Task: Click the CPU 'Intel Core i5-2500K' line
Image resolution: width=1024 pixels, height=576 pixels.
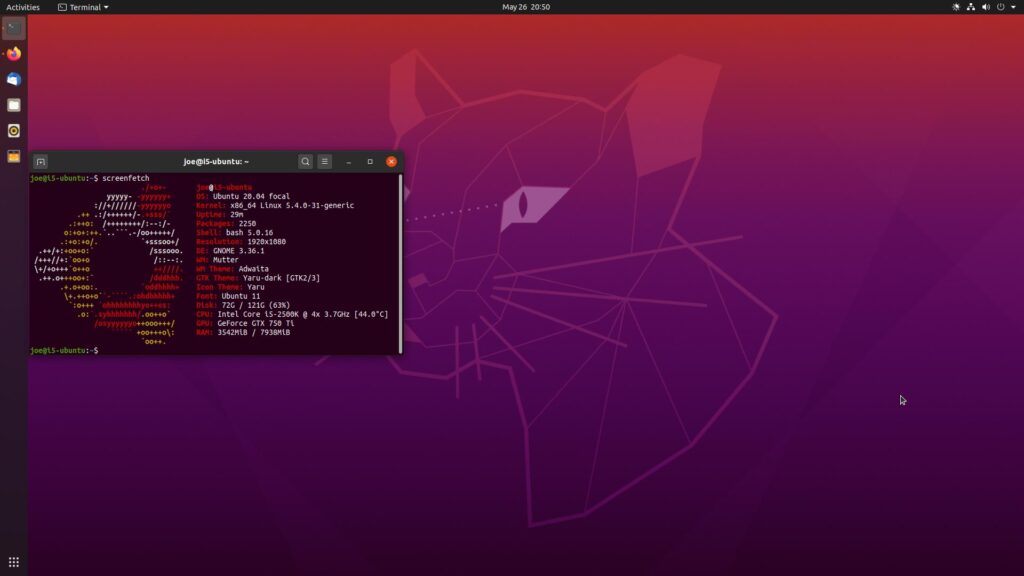Action: click(292, 314)
